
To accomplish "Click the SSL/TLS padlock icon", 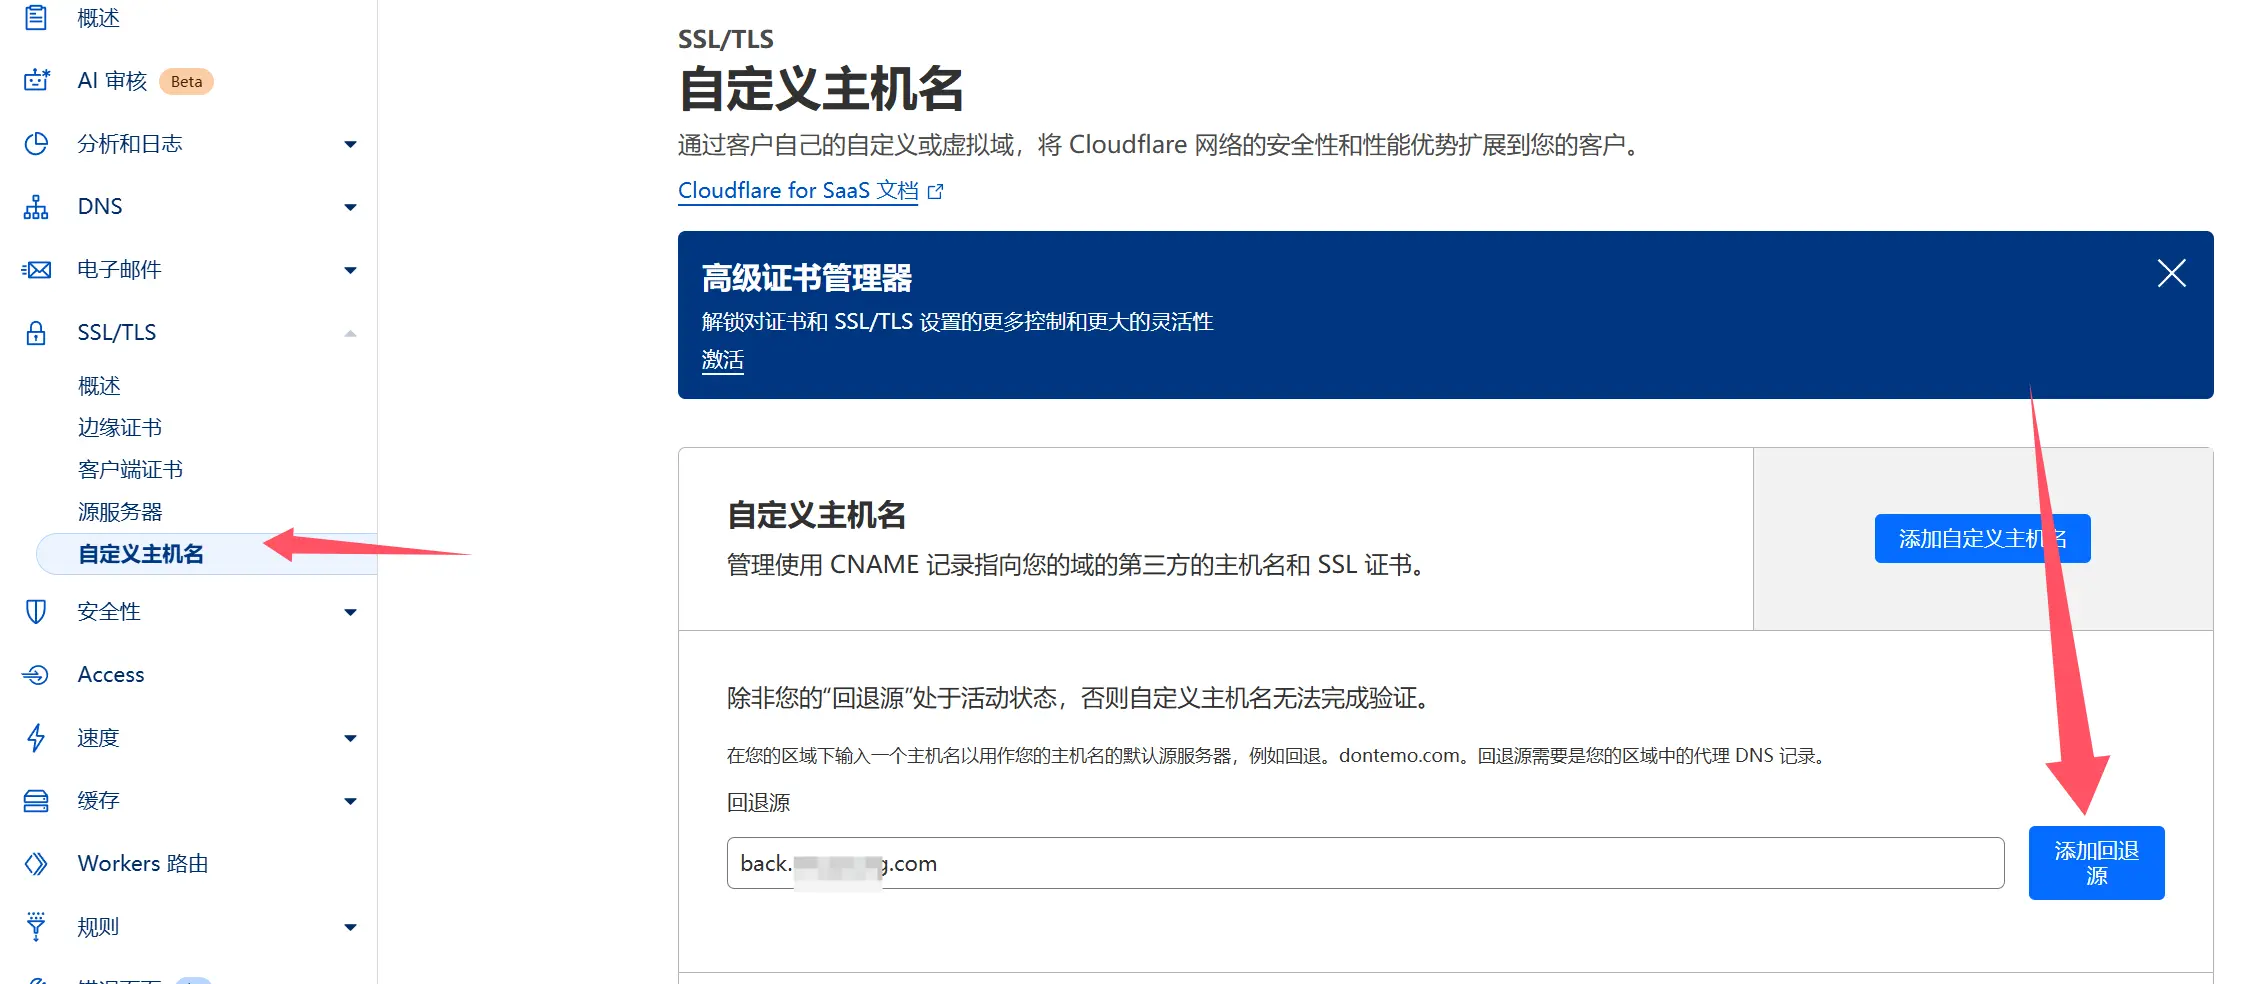I will click(x=36, y=333).
